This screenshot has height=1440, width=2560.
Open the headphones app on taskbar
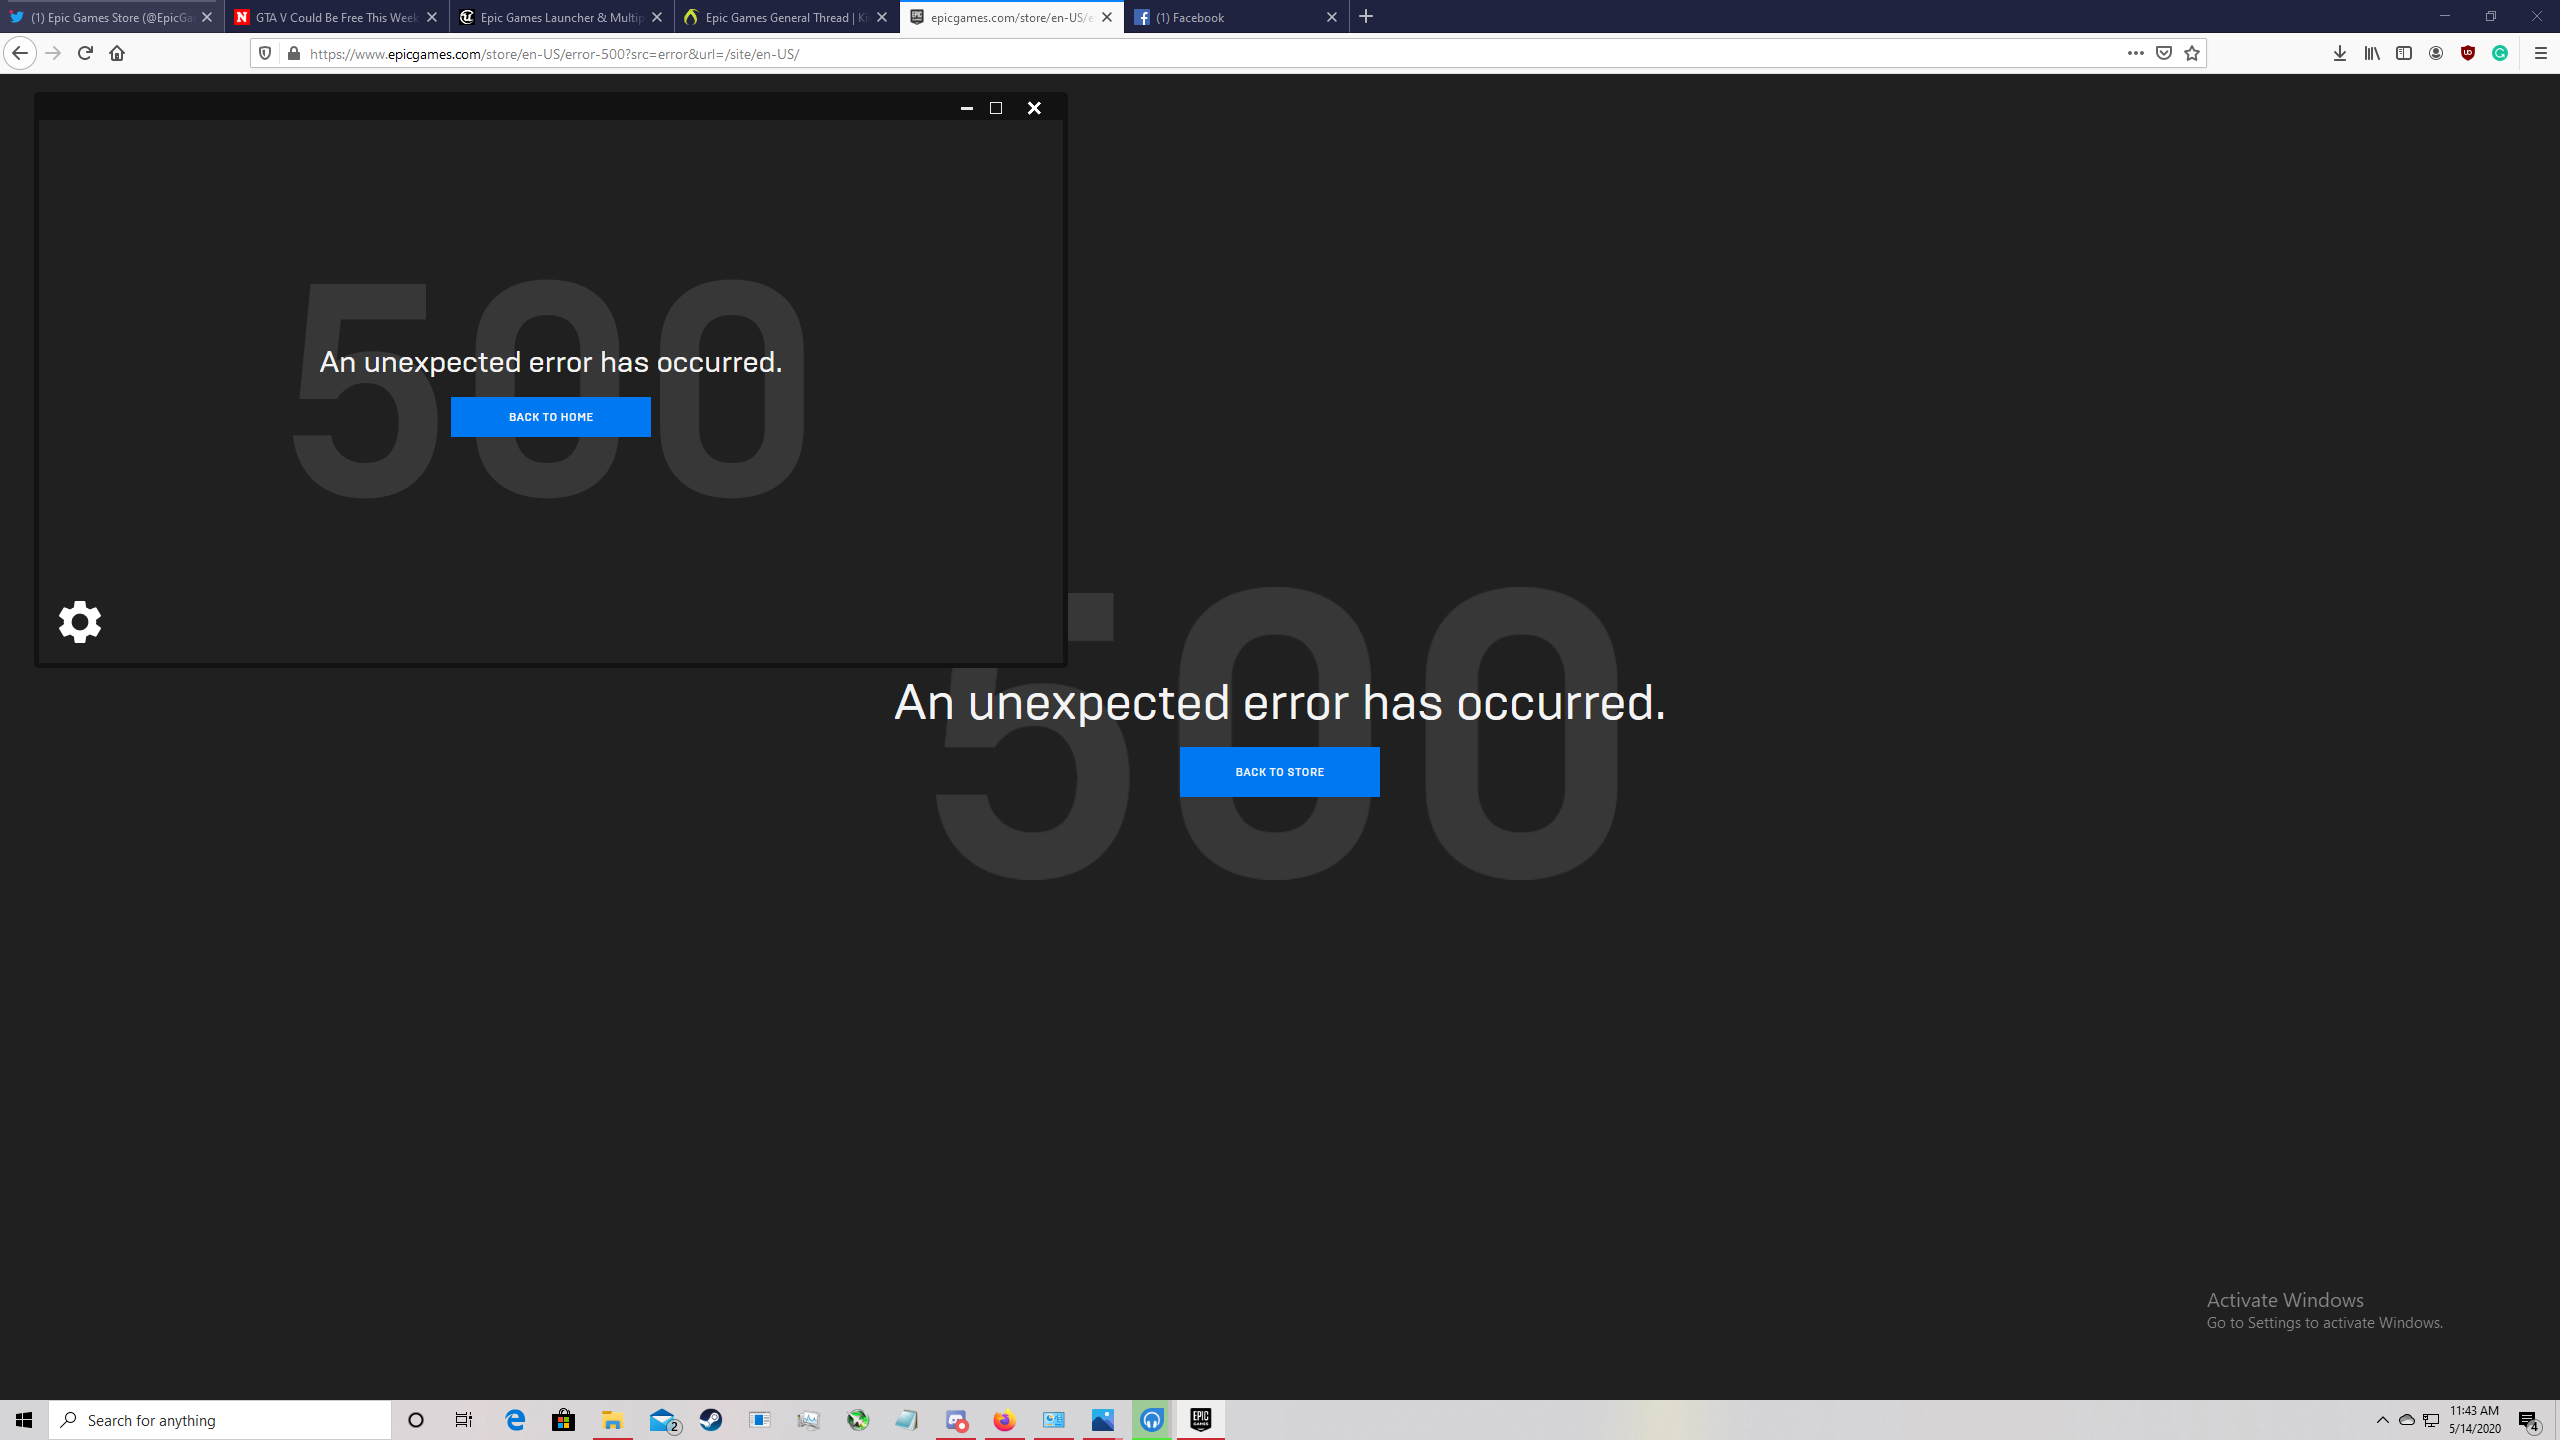coord(1152,1420)
